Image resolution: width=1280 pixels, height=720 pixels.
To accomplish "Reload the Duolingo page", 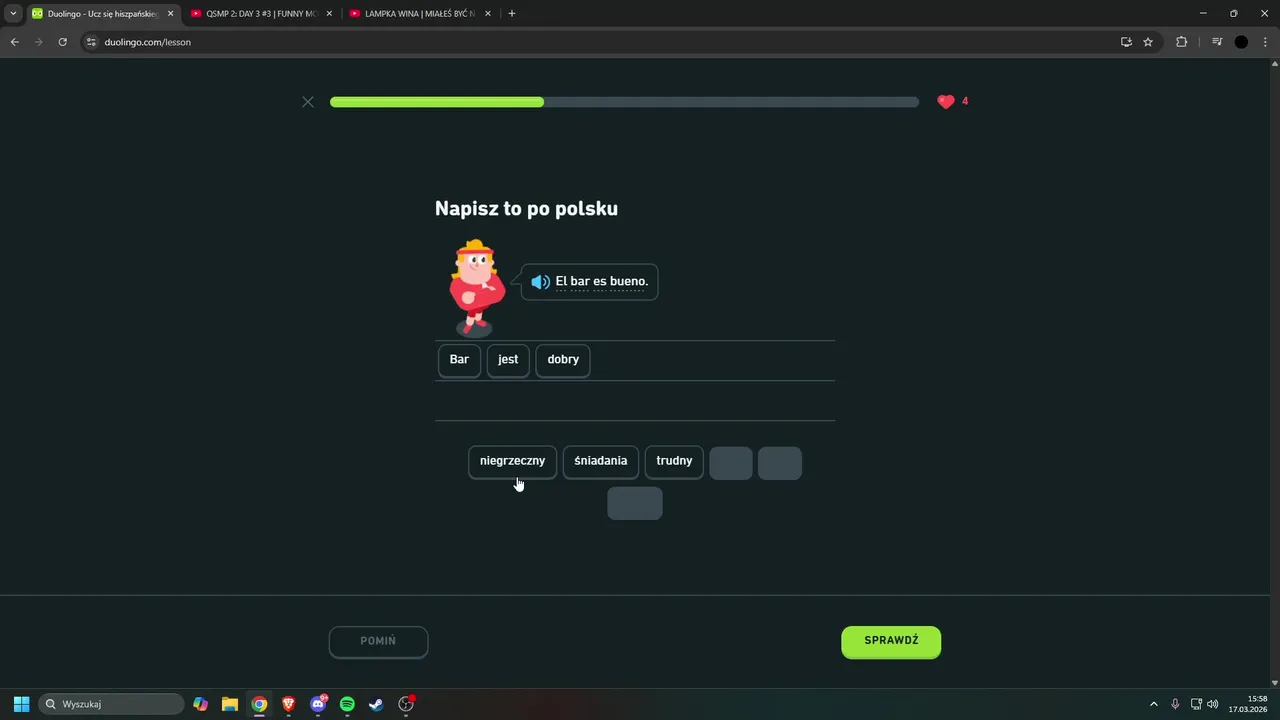I will (63, 42).
